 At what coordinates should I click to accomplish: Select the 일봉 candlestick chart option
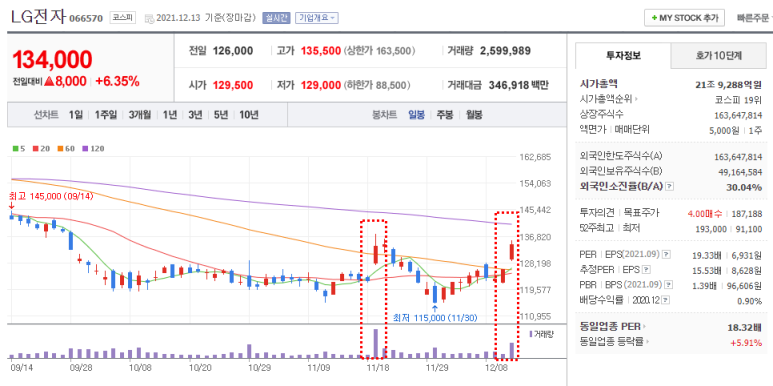click(x=417, y=115)
